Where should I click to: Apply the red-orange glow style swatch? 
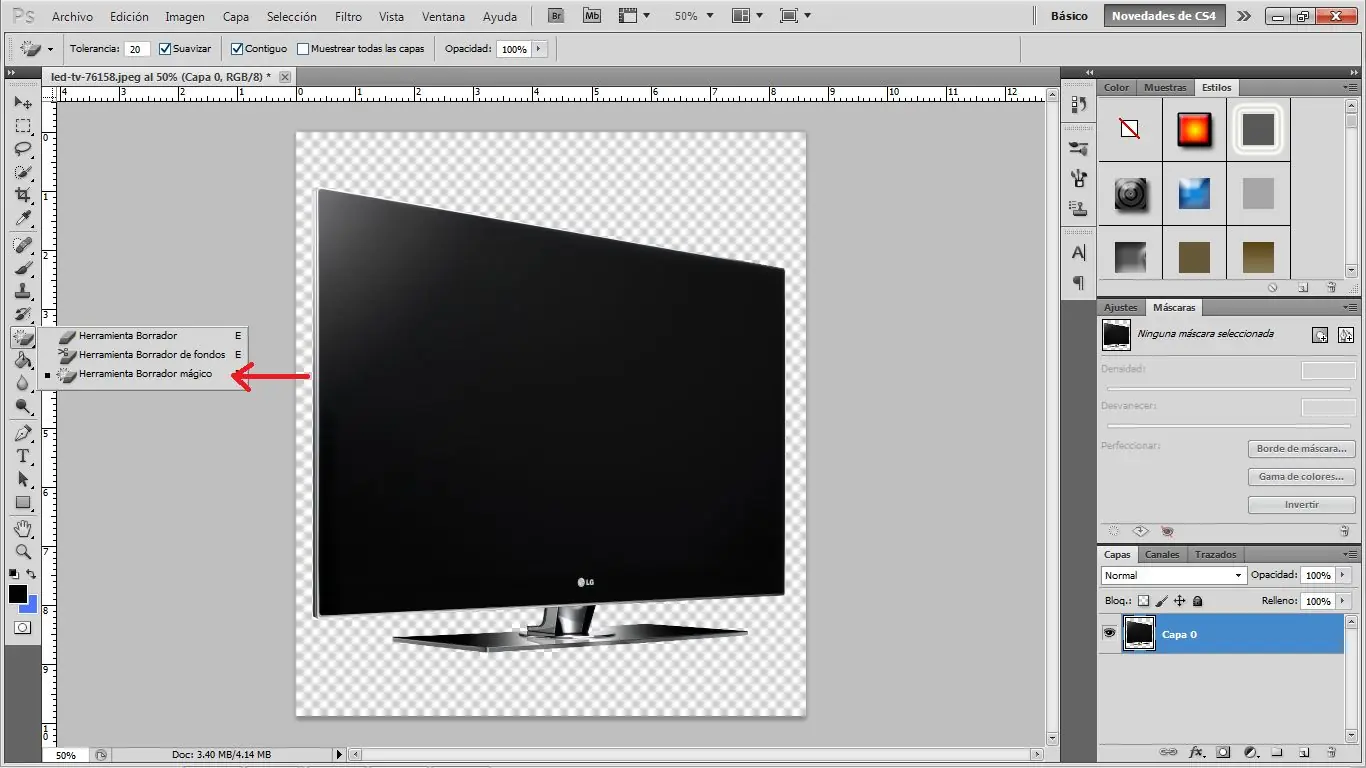coord(1194,129)
